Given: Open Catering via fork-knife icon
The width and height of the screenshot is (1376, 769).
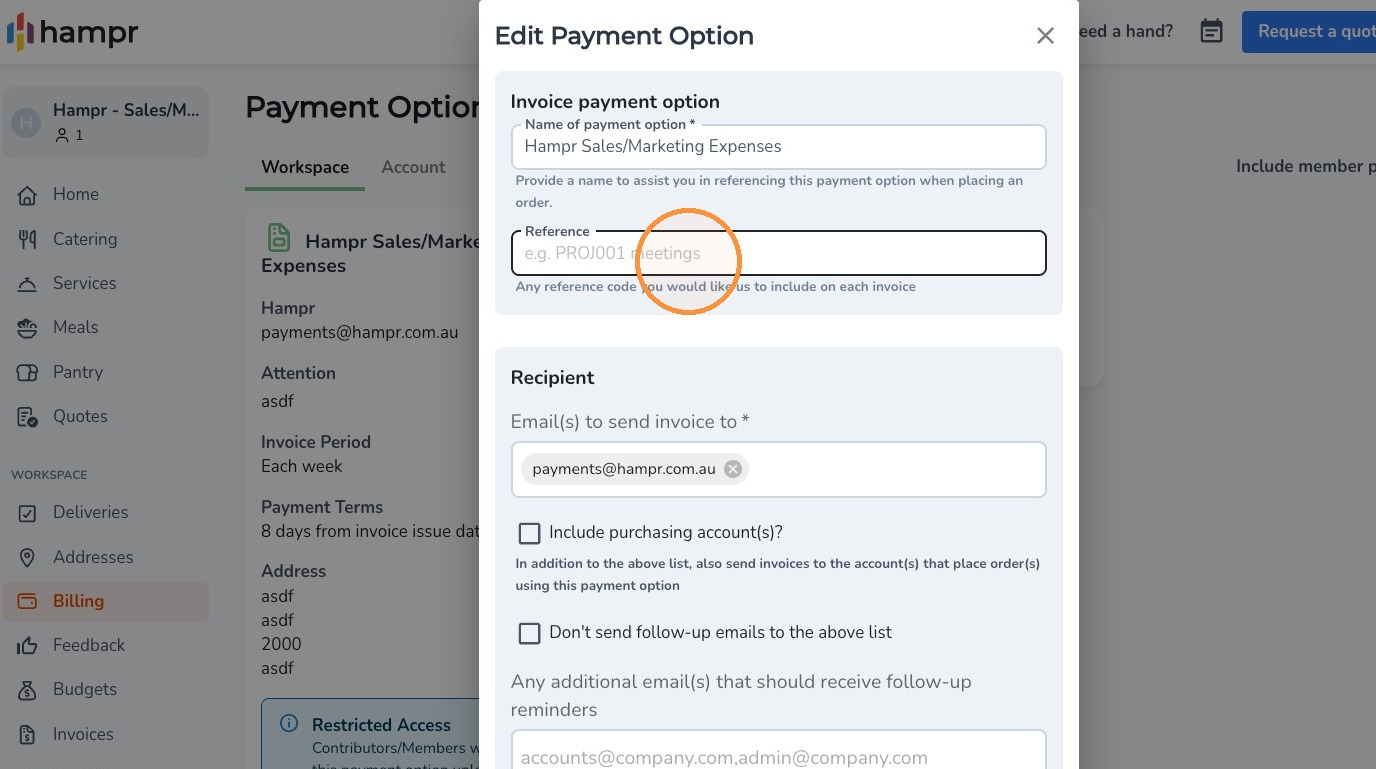Looking at the screenshot, I should (x=28, y=239).
